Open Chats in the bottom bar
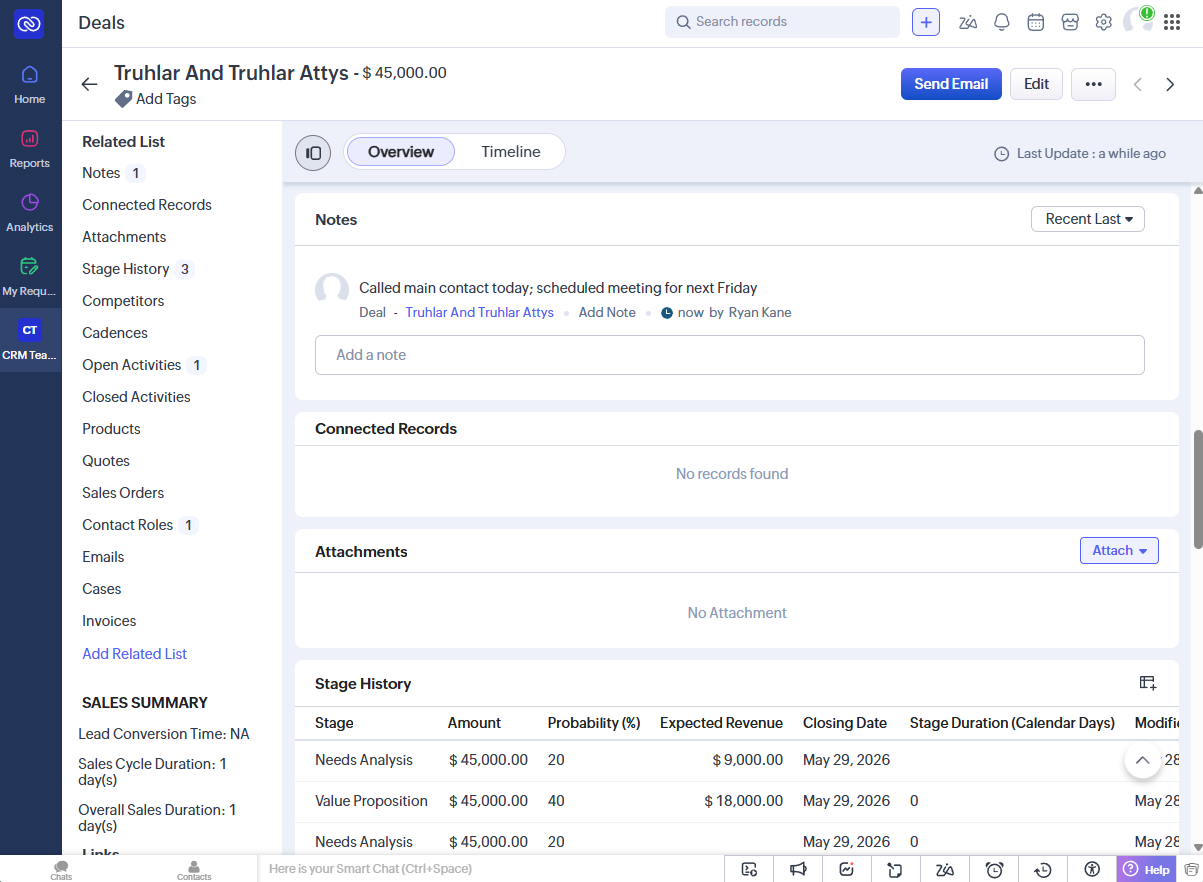 coord(61,869)
